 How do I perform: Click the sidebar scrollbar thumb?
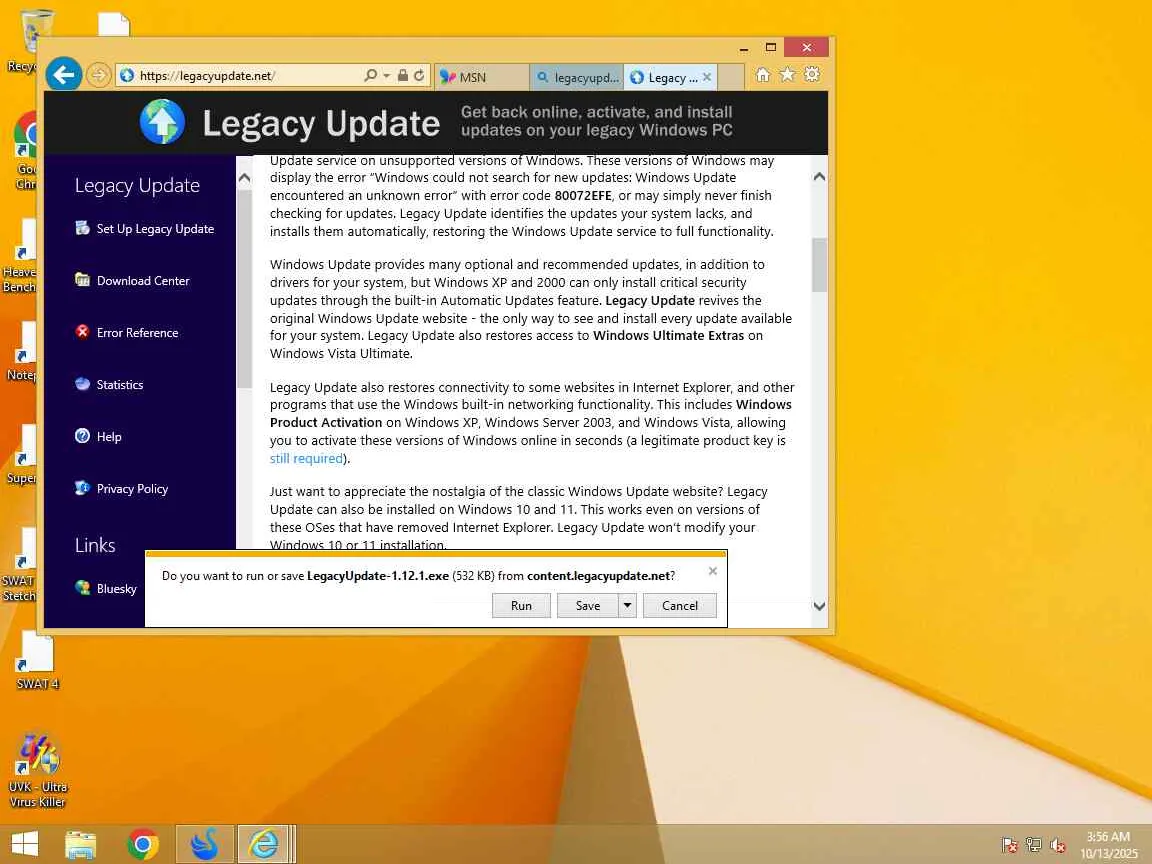245,289
